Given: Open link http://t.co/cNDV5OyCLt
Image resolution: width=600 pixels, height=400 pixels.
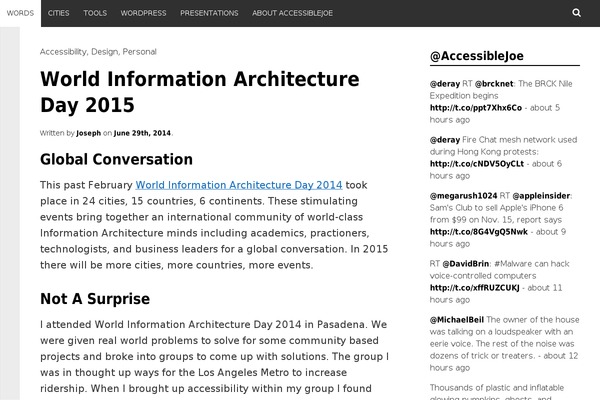Looking at the screenshot, I should click(x=477, y=164).
